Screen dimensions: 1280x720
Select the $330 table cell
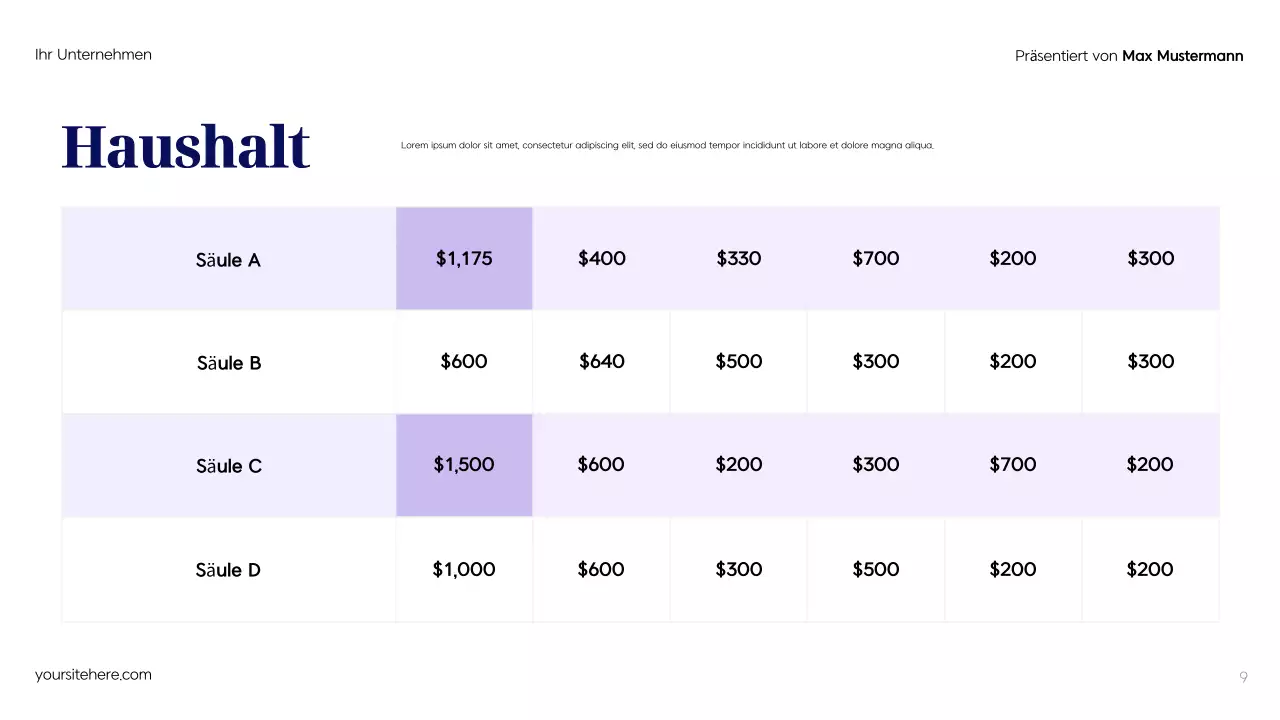click(x=739, y=258)
